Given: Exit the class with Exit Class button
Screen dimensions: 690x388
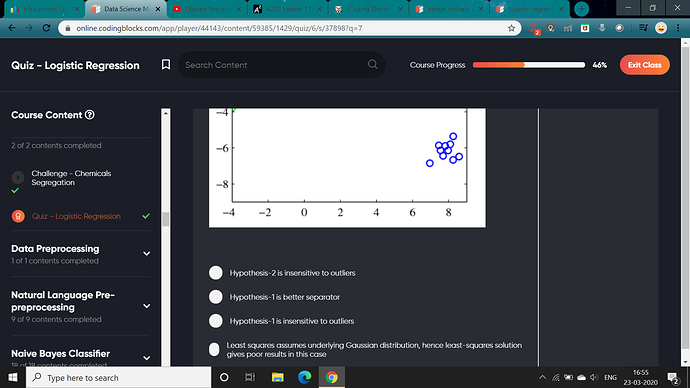Looking at the screenshot, I should tap(645, 65).
